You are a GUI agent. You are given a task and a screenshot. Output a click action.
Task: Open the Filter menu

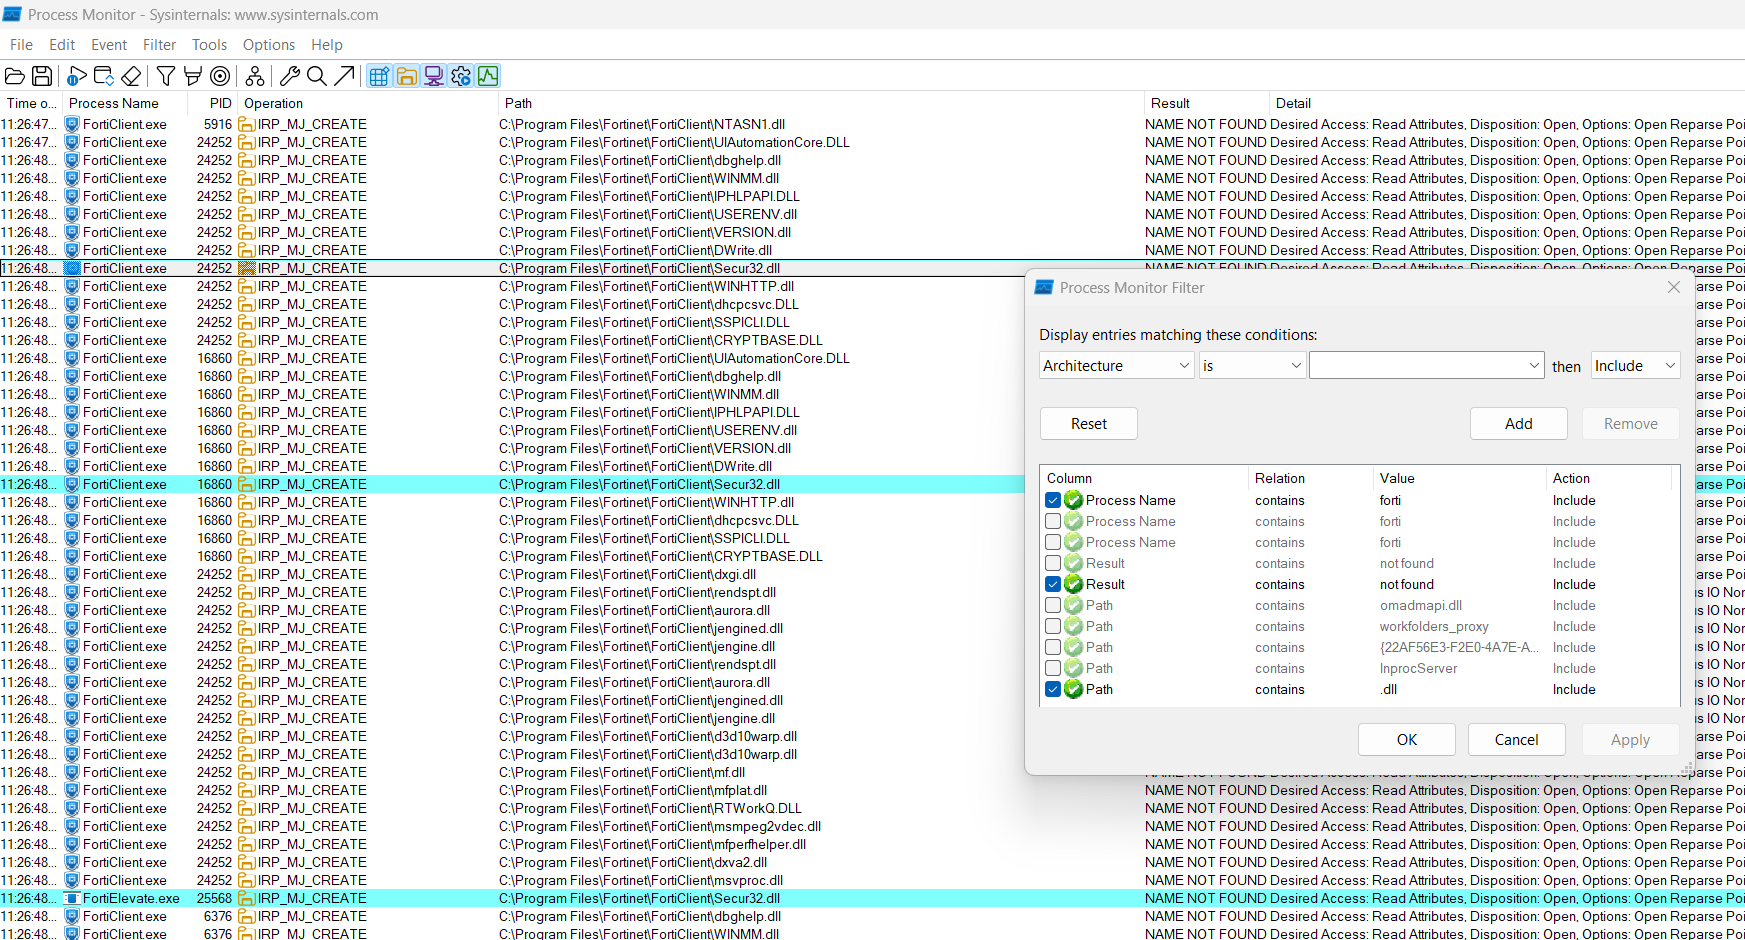click(x=159, y=45)
